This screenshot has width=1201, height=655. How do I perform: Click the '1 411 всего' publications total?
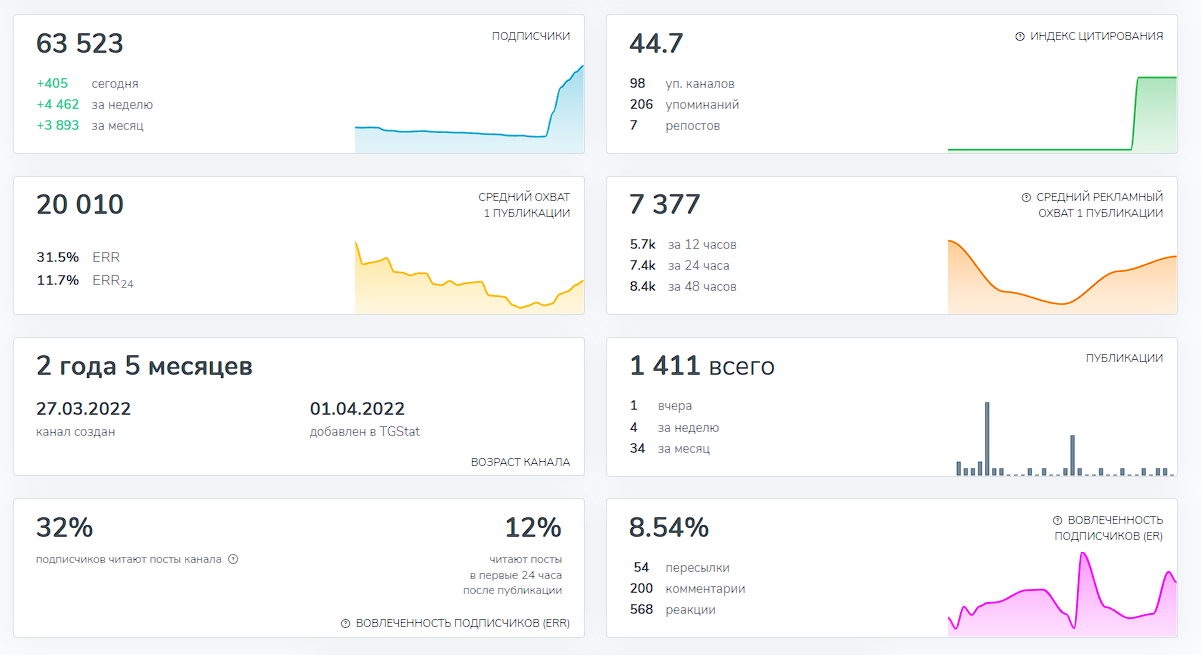pos(702,366)
